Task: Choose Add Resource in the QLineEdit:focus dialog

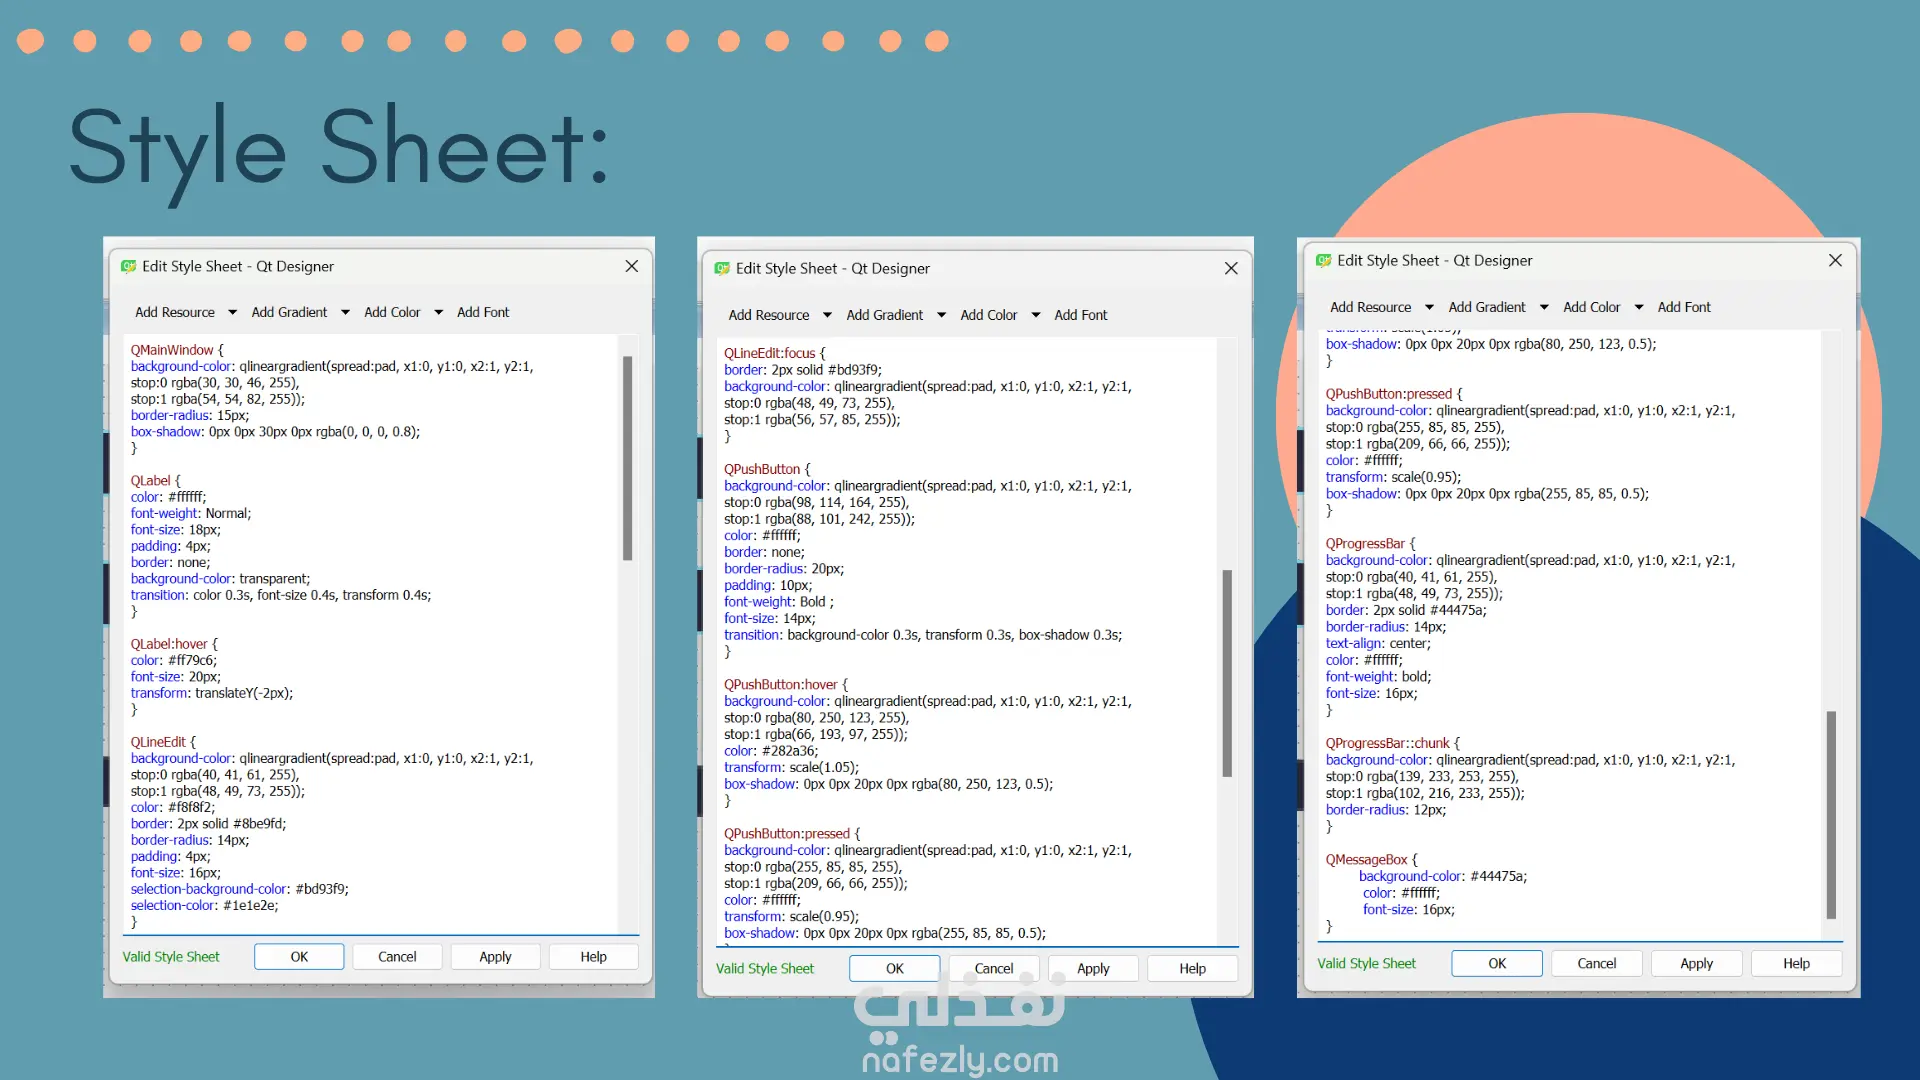Action: (x=769, y=315)
